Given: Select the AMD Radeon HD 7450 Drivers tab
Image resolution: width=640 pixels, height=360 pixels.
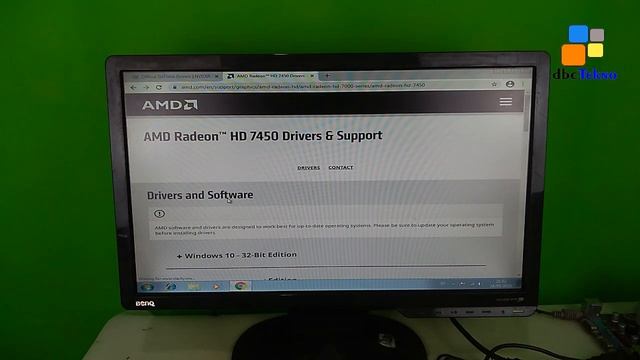Looking at the screenshot, I should coord(270,76).
